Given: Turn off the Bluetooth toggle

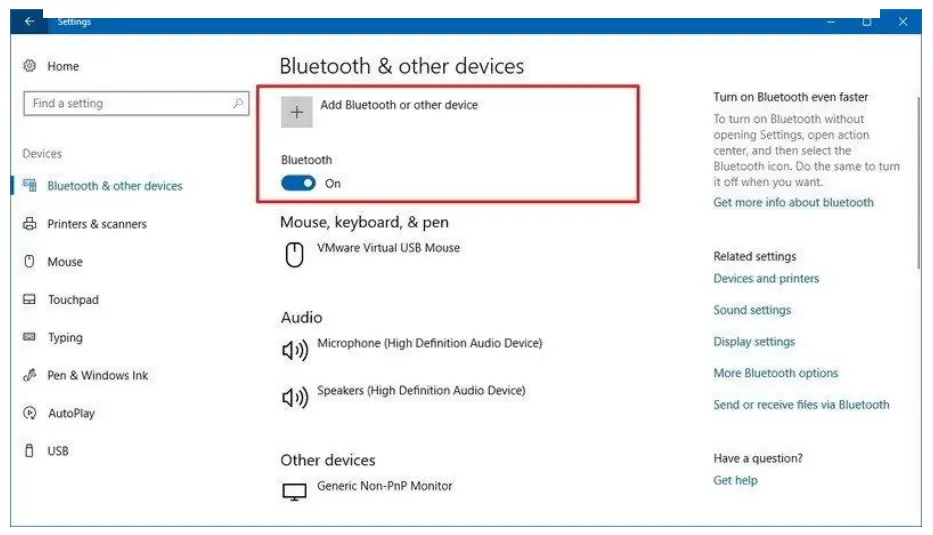Looking at the screenshot, I should pyautogui.click(x=298, y=183).
